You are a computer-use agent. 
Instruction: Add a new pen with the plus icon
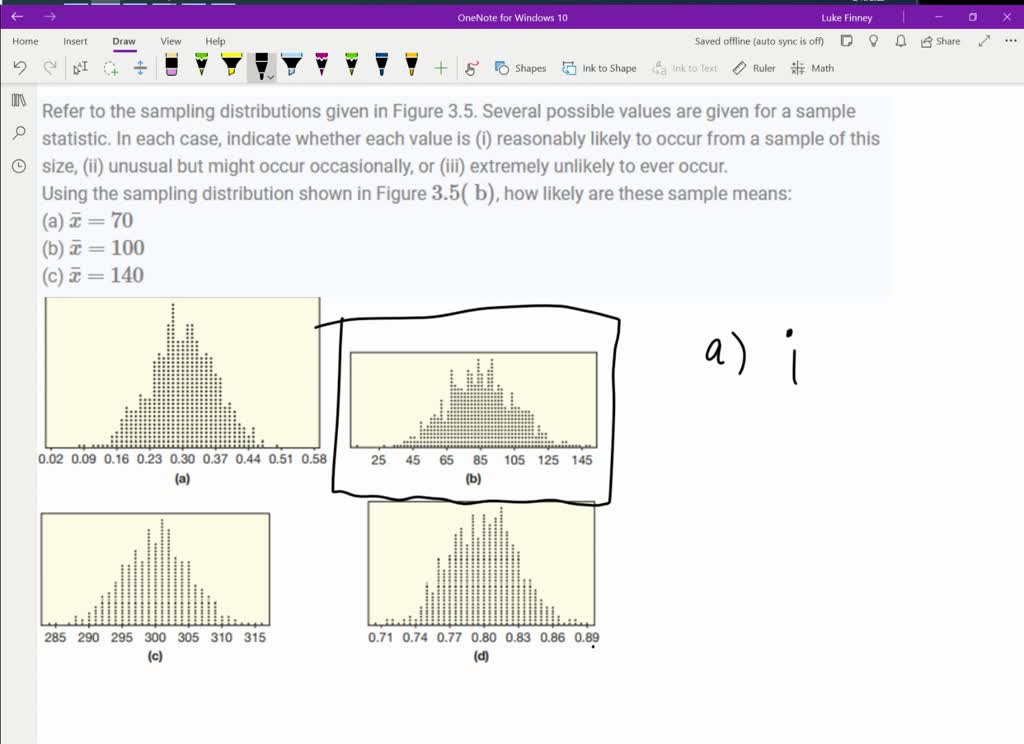click(441, 68)
